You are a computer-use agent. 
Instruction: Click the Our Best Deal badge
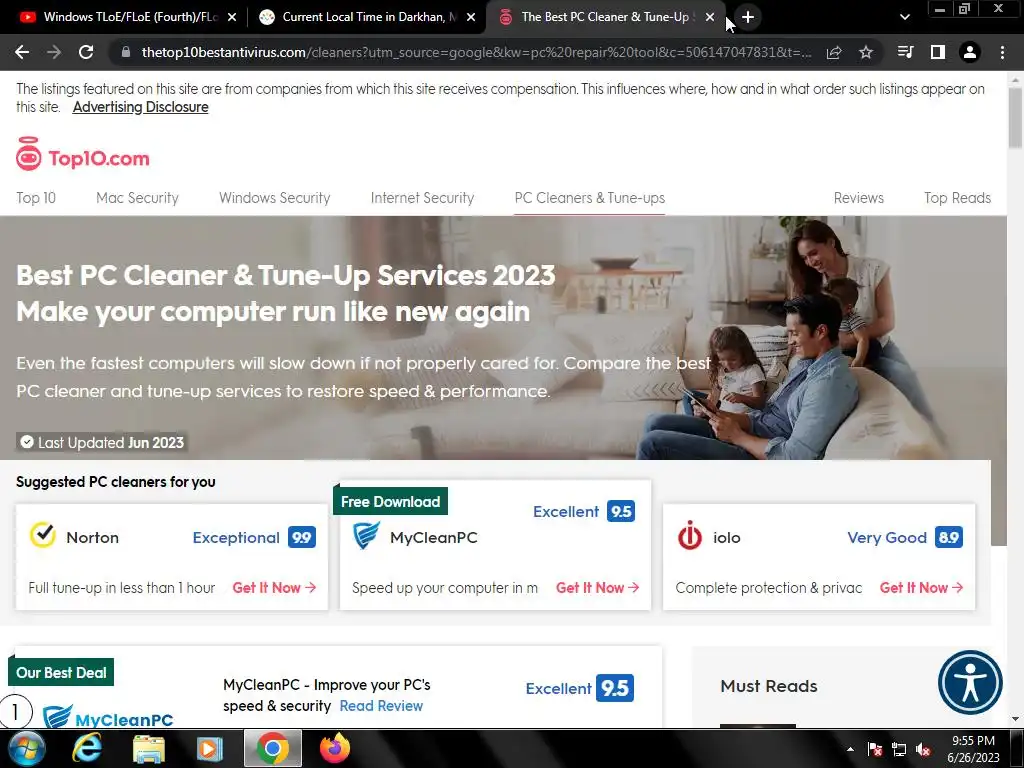(x=61, y=673)
